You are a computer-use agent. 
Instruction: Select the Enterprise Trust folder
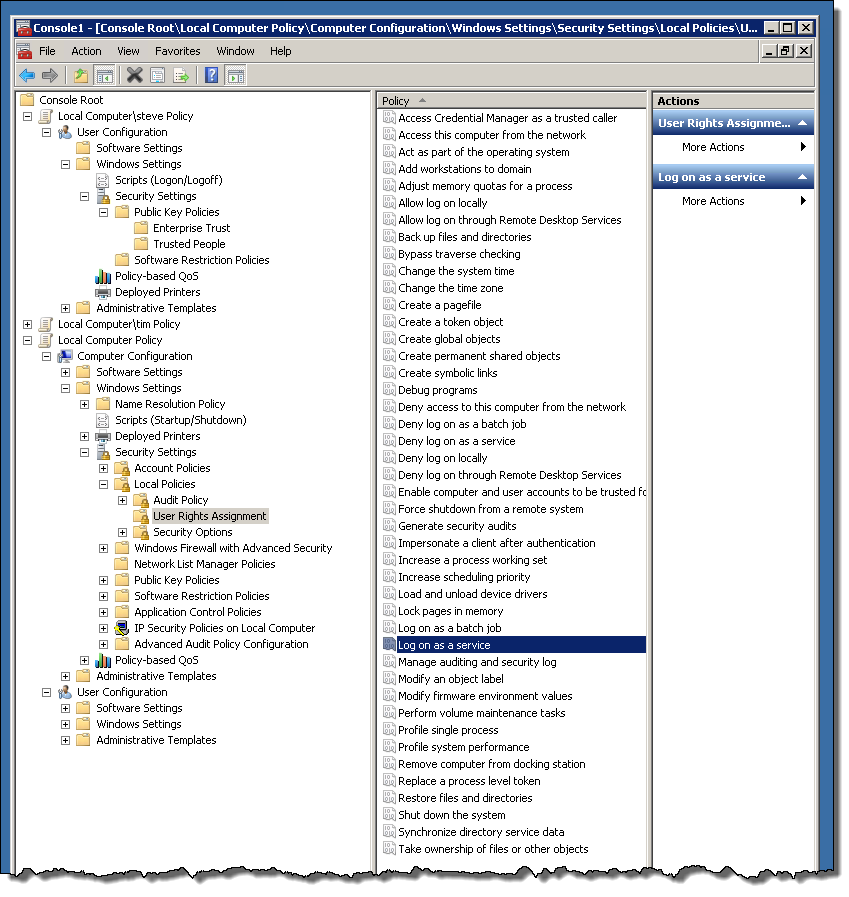coord(192,228)
